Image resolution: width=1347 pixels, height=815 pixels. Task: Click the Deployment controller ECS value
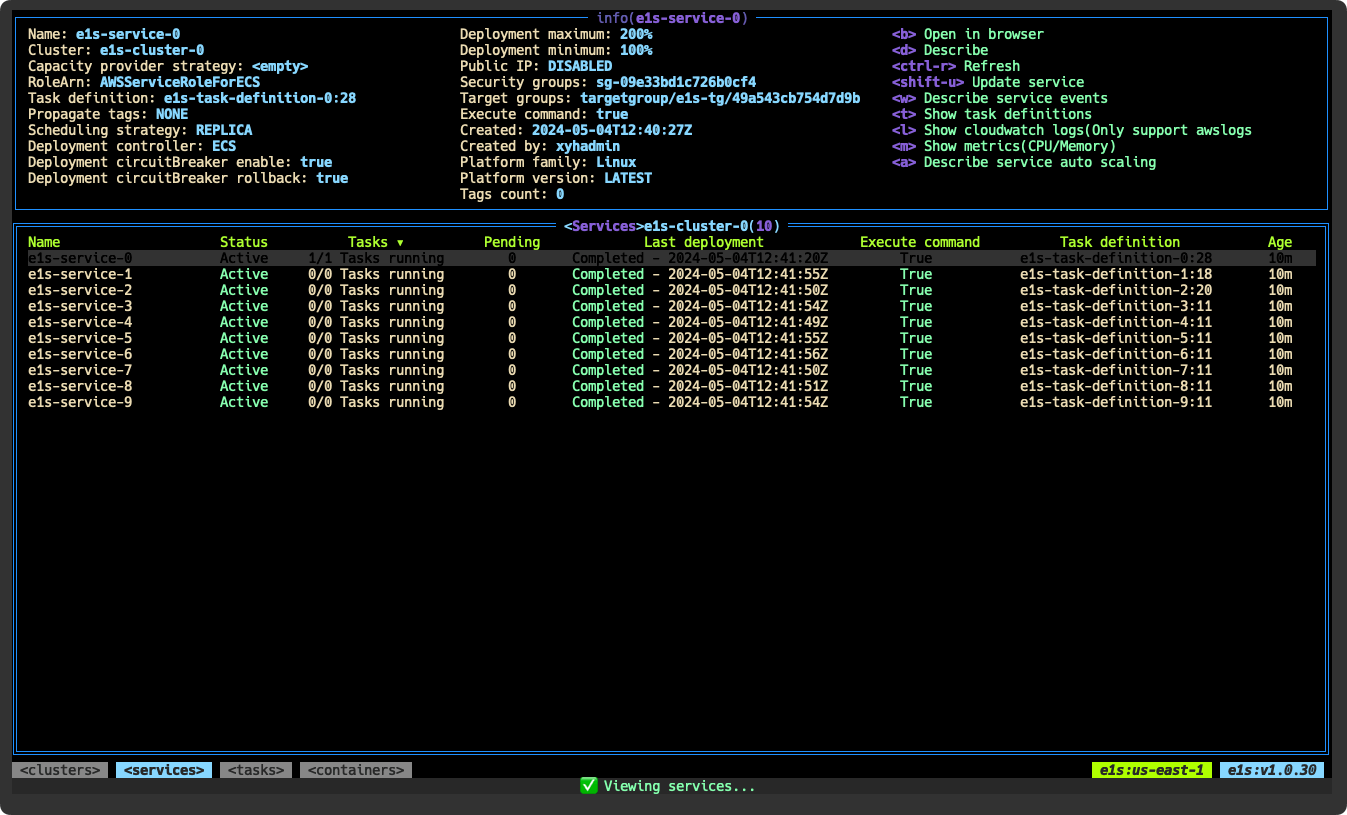click(224, 146)
